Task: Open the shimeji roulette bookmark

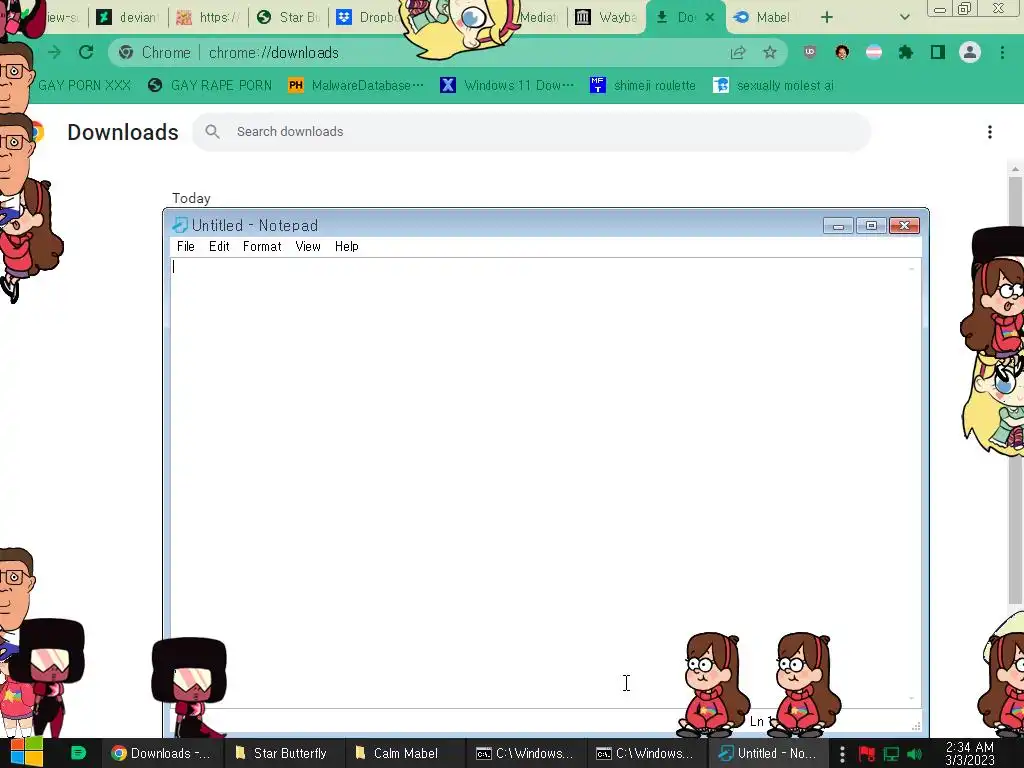Action: tap(643, 86)
